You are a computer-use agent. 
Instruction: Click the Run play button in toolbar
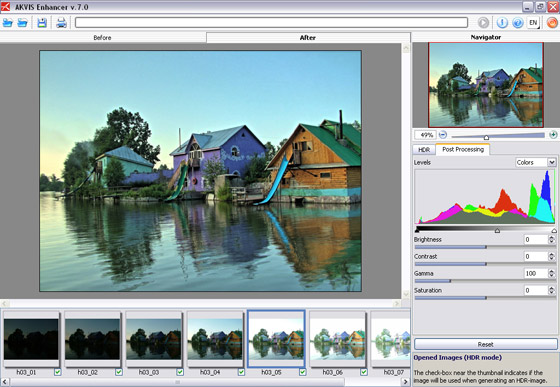(x=483, y=23)
